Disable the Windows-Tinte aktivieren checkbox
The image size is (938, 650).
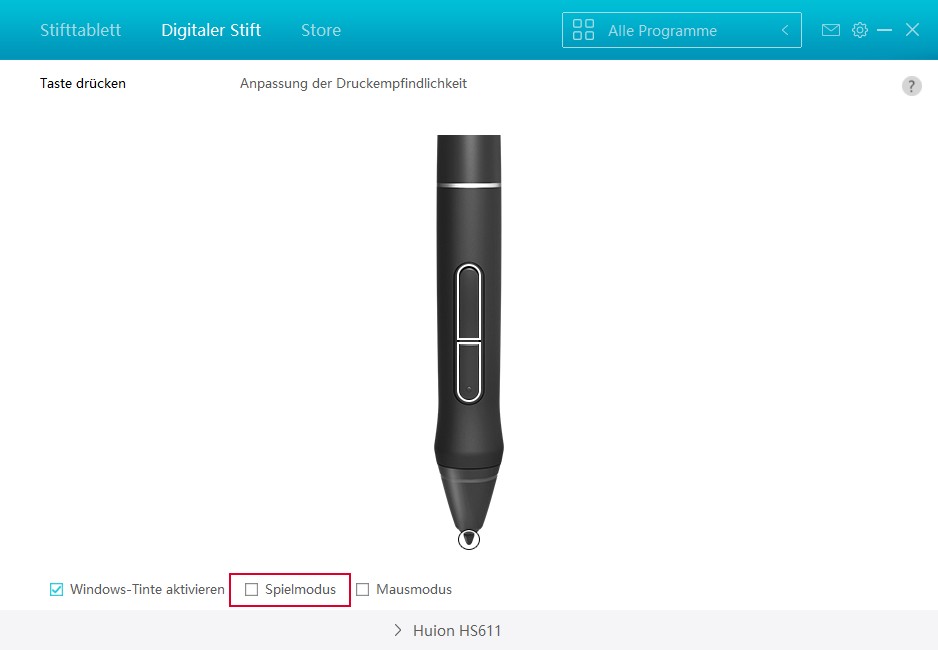point(56,590)
